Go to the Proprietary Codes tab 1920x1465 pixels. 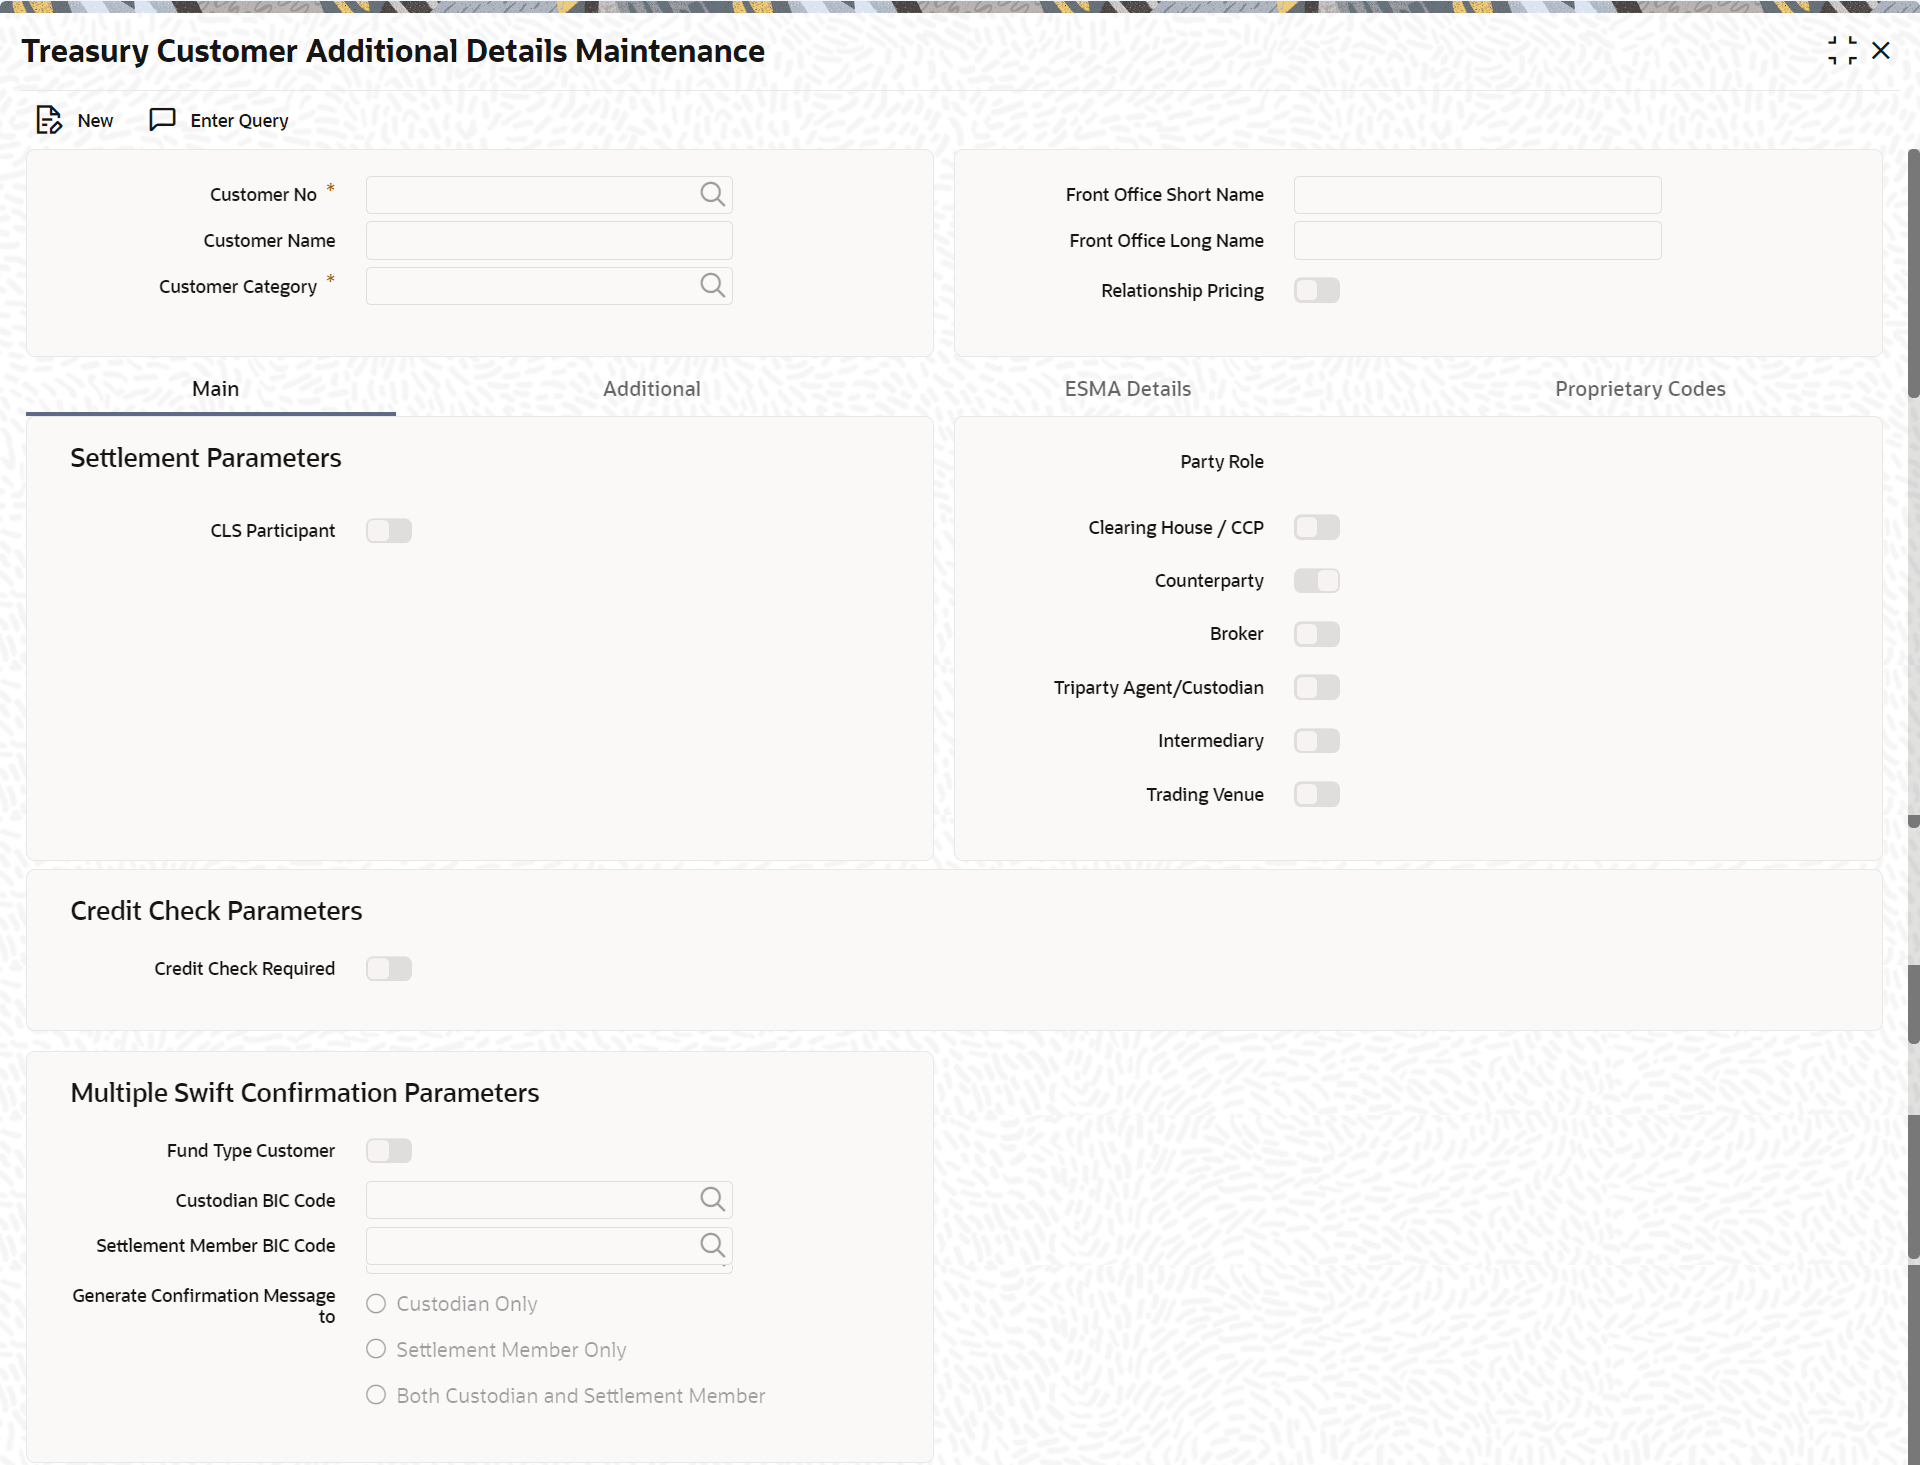[x=1639, y=389]
